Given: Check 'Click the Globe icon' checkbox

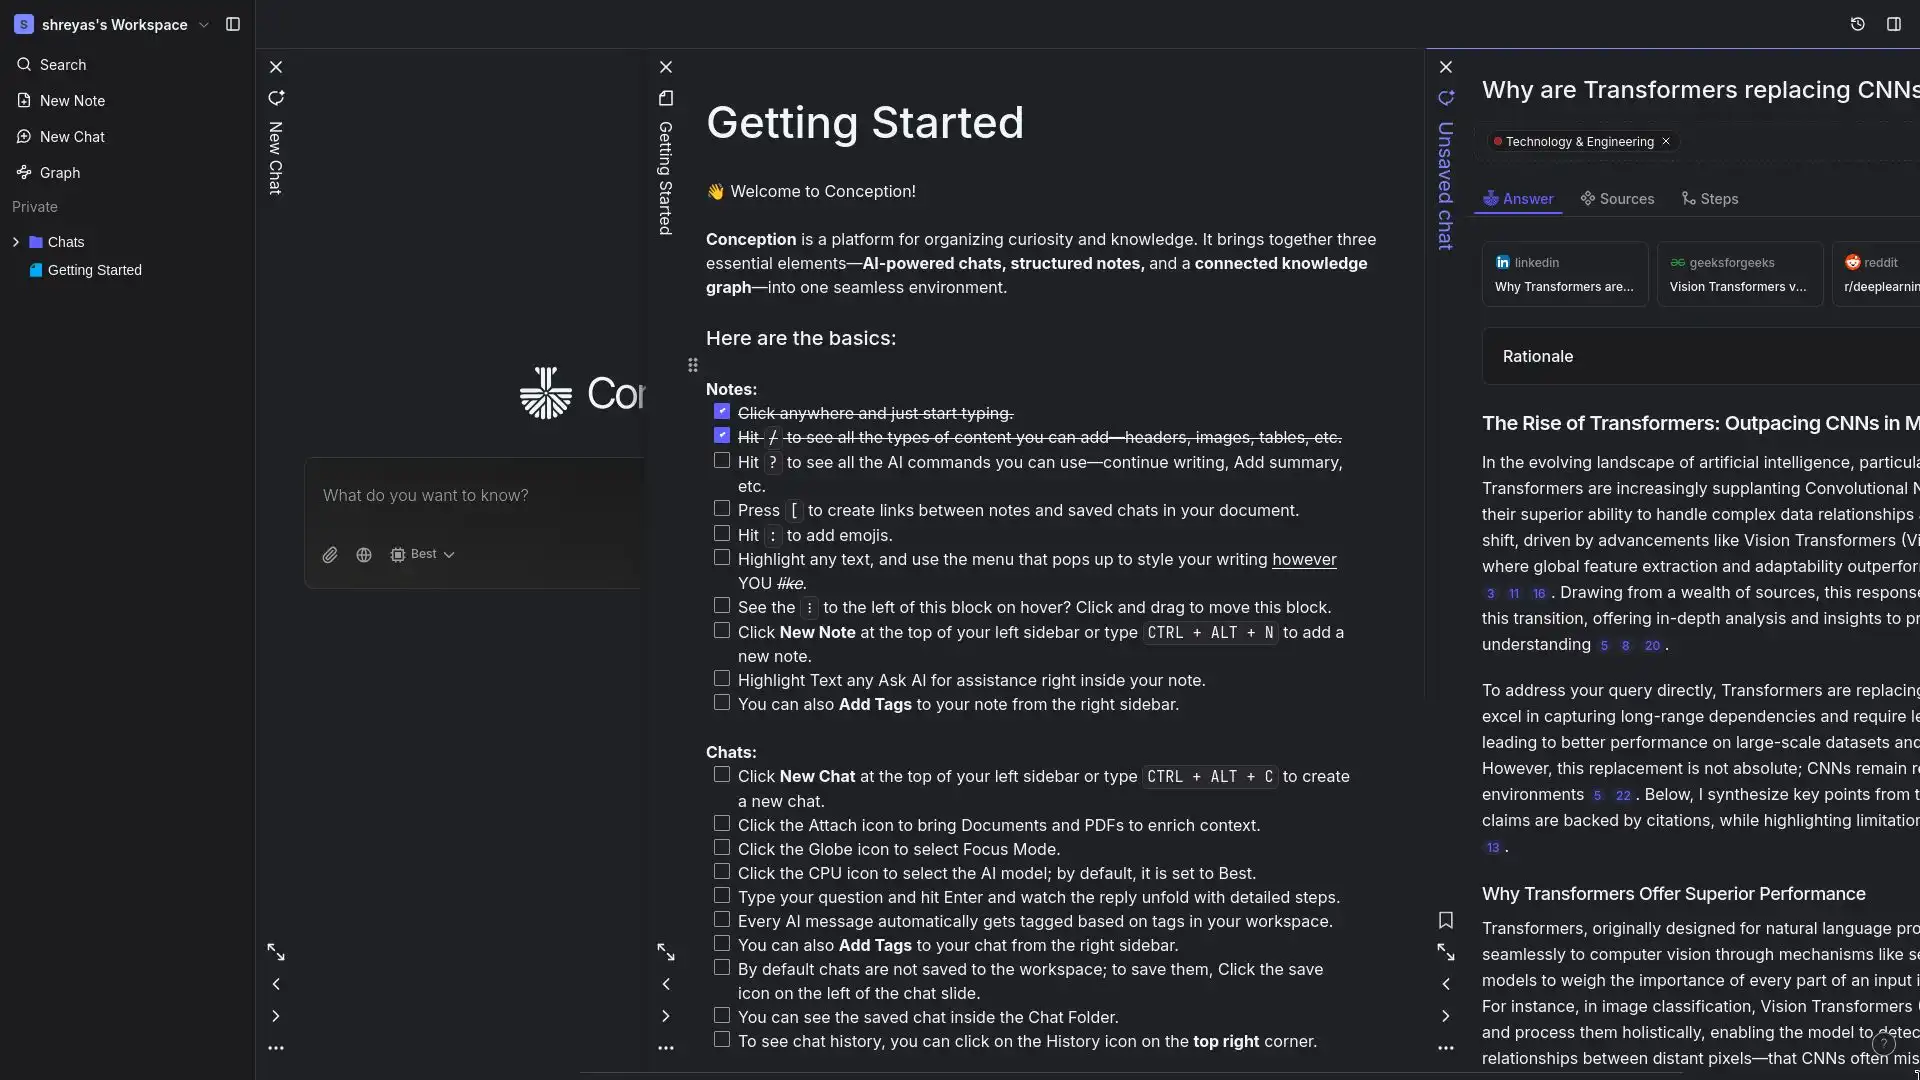Looking at the screenshot, I should click(x=722, y=848).
